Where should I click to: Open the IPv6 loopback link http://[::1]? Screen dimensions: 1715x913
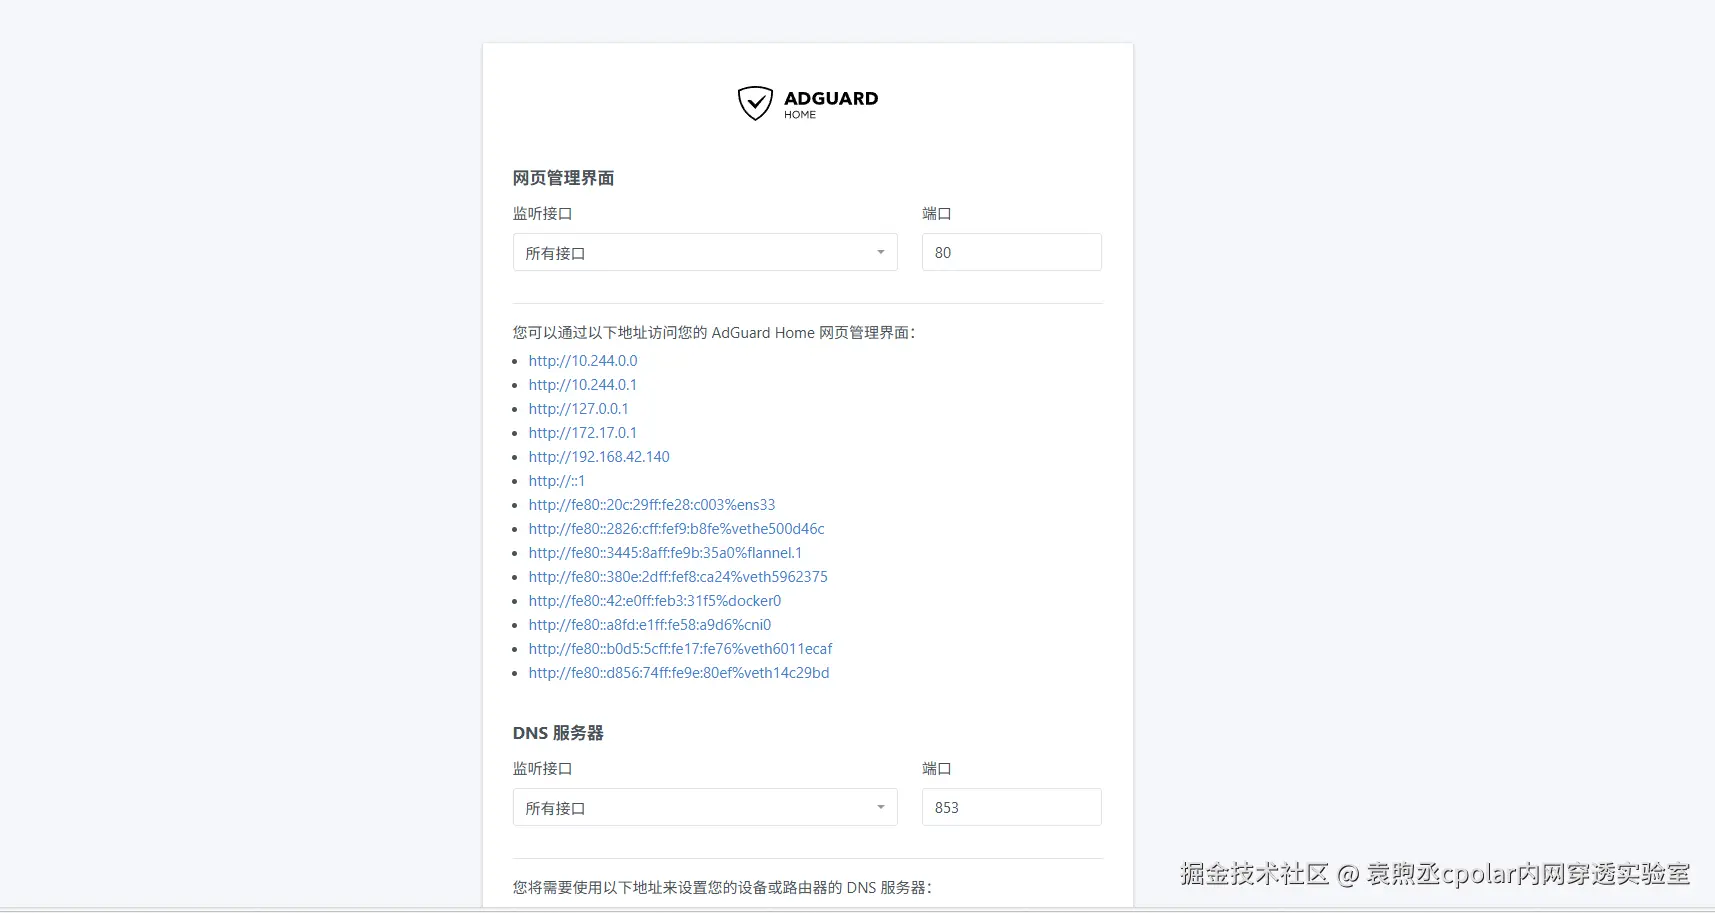pyautogui.click(x=557, y=481)
